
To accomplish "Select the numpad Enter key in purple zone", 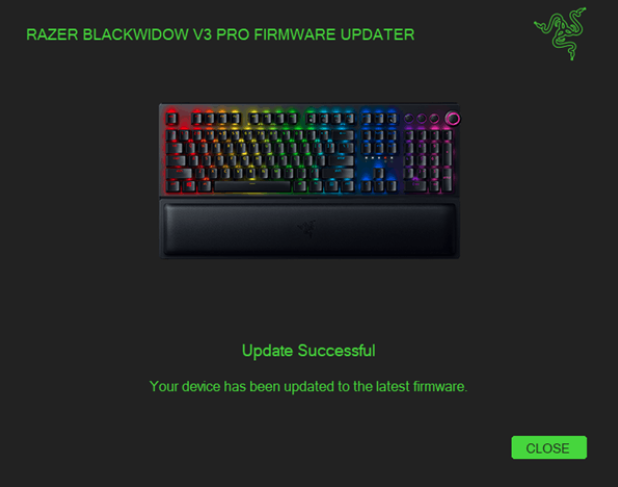I will click(x=447, y=179).
